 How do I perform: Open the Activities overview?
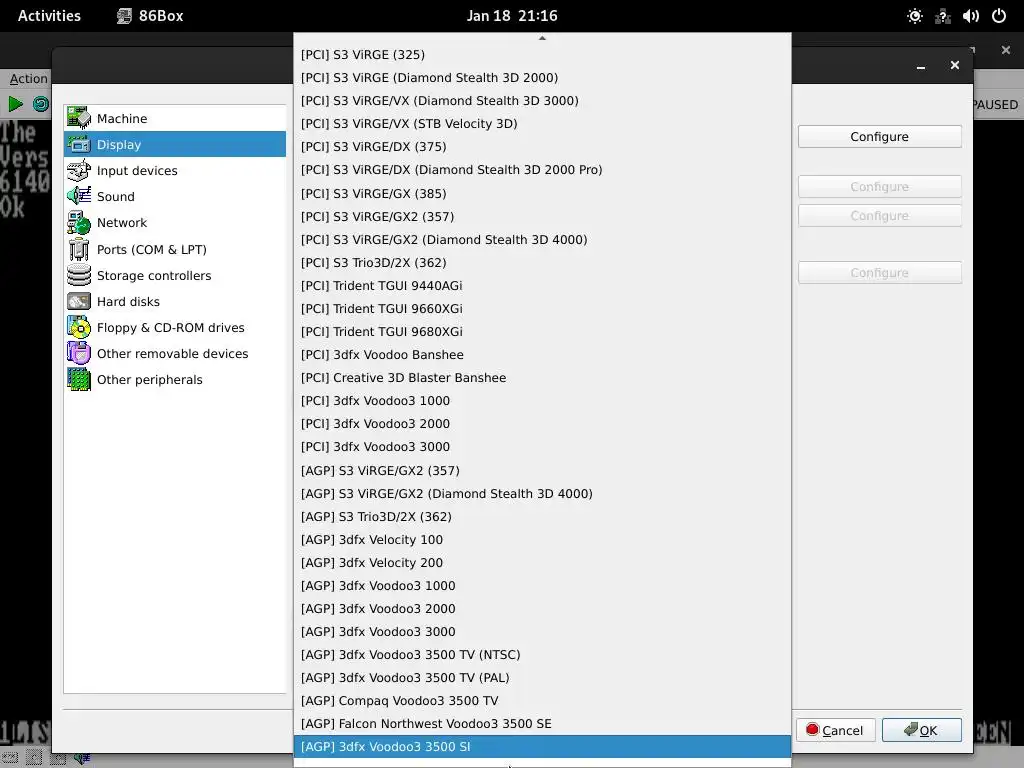49,16
